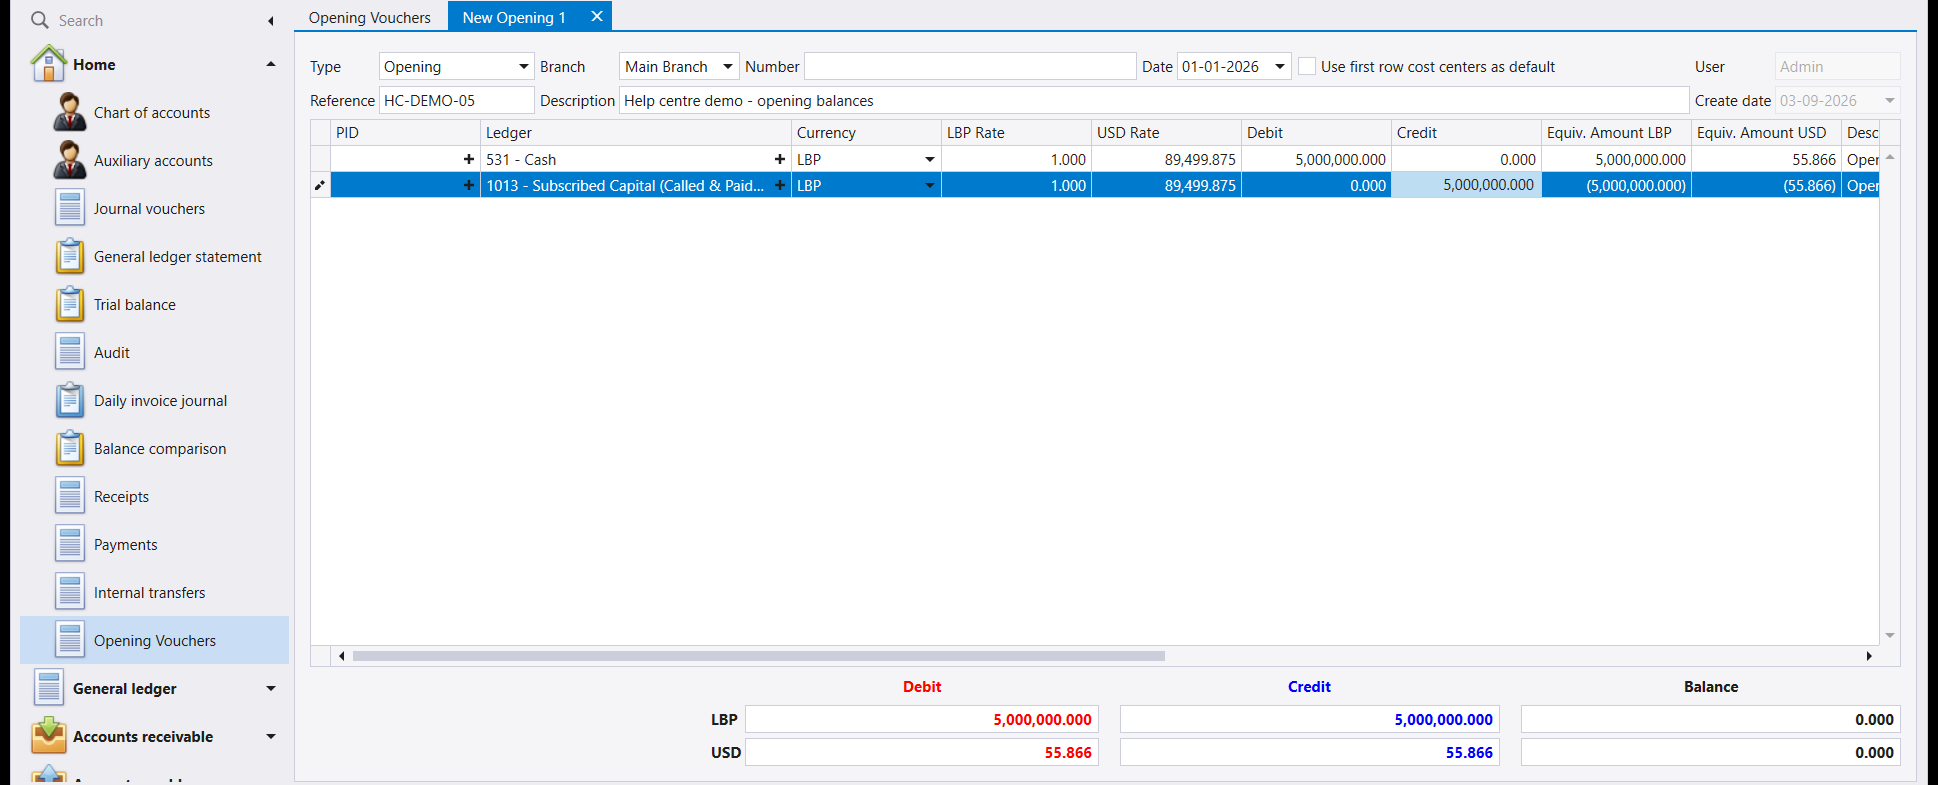Click the Accounts receivable section icon
The image size is (1938, 785).
click(49, 736)
